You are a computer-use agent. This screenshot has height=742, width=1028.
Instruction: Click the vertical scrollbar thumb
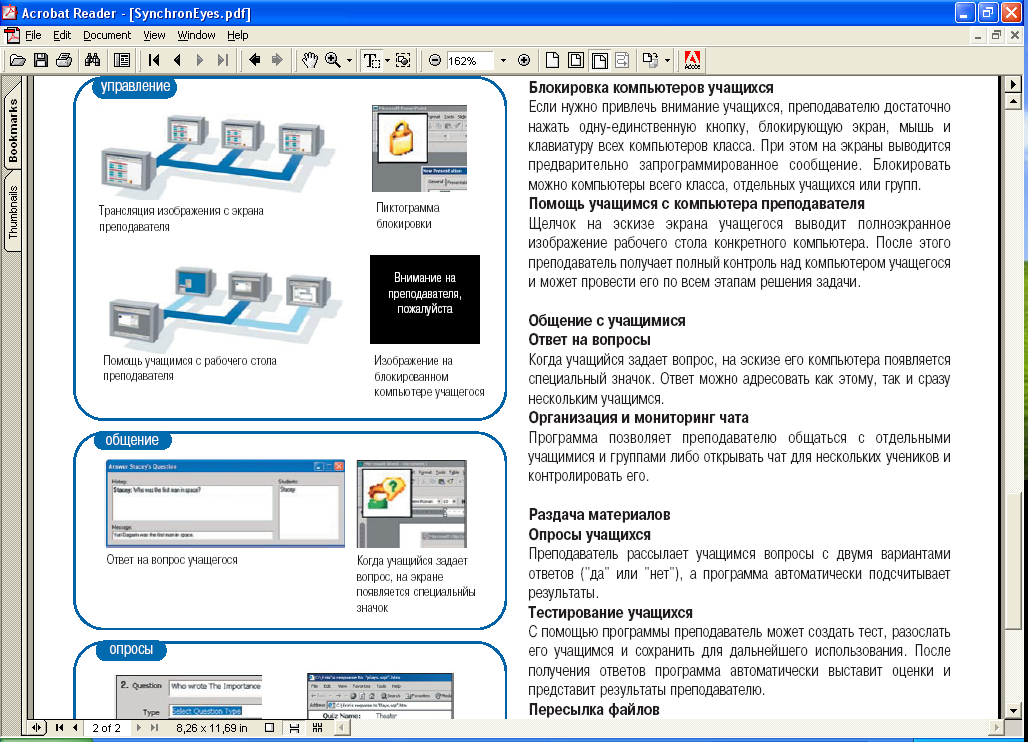[1014, 561]
